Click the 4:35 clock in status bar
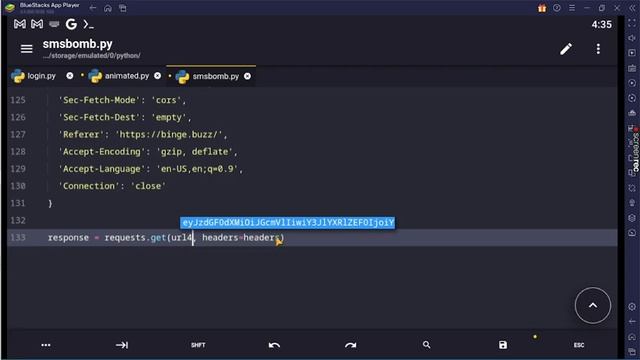 tap(602, 24)
